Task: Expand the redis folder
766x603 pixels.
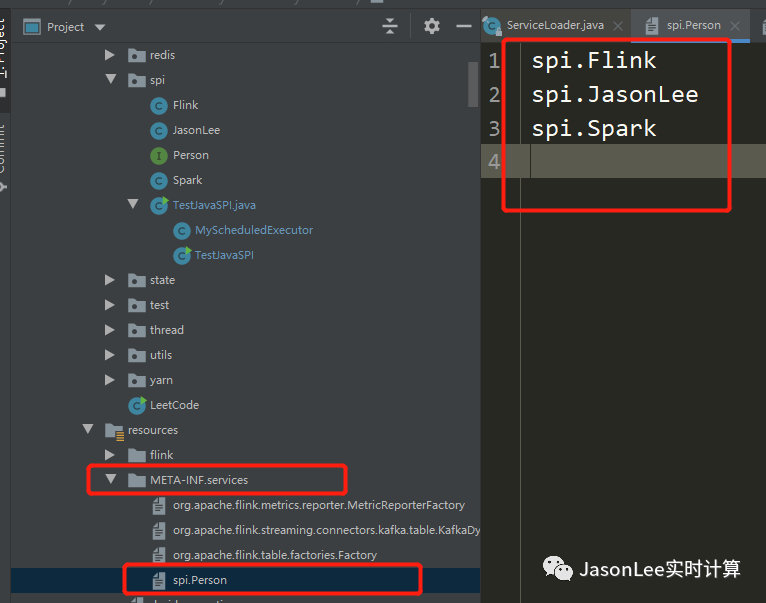Action: [x=110, y=55]
